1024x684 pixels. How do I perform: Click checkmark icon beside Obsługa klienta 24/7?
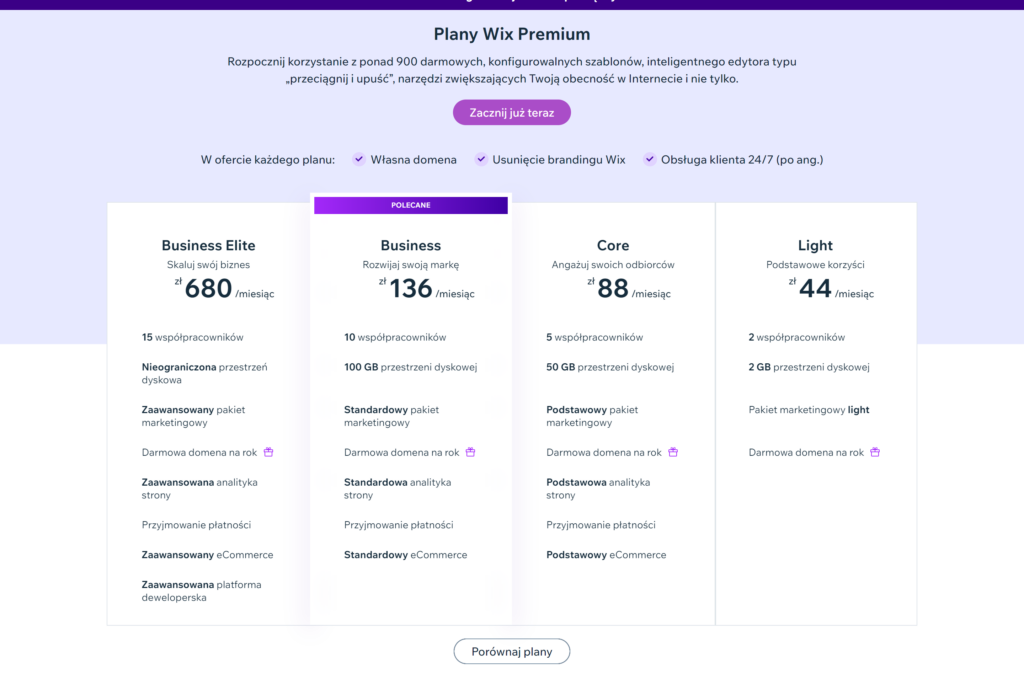coord(649,159)
